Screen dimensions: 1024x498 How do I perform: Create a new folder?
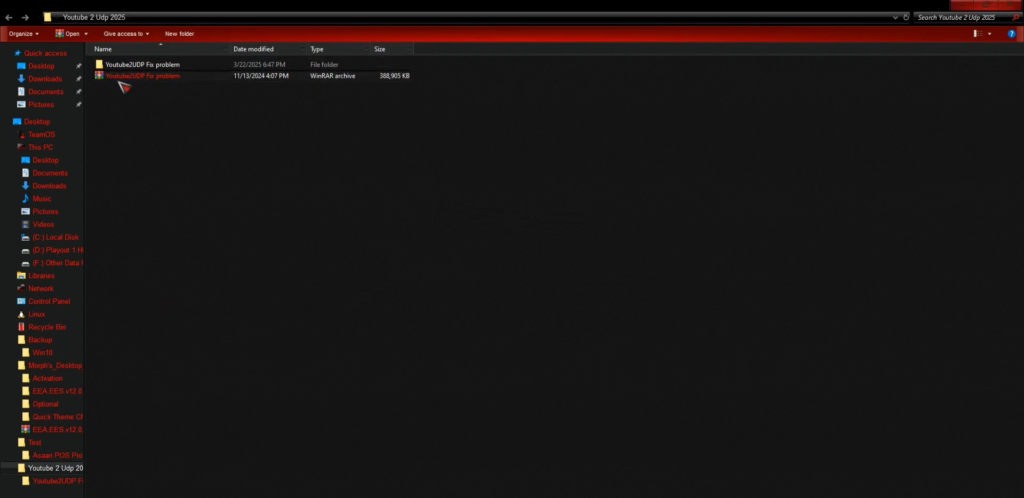coord(179,33)
